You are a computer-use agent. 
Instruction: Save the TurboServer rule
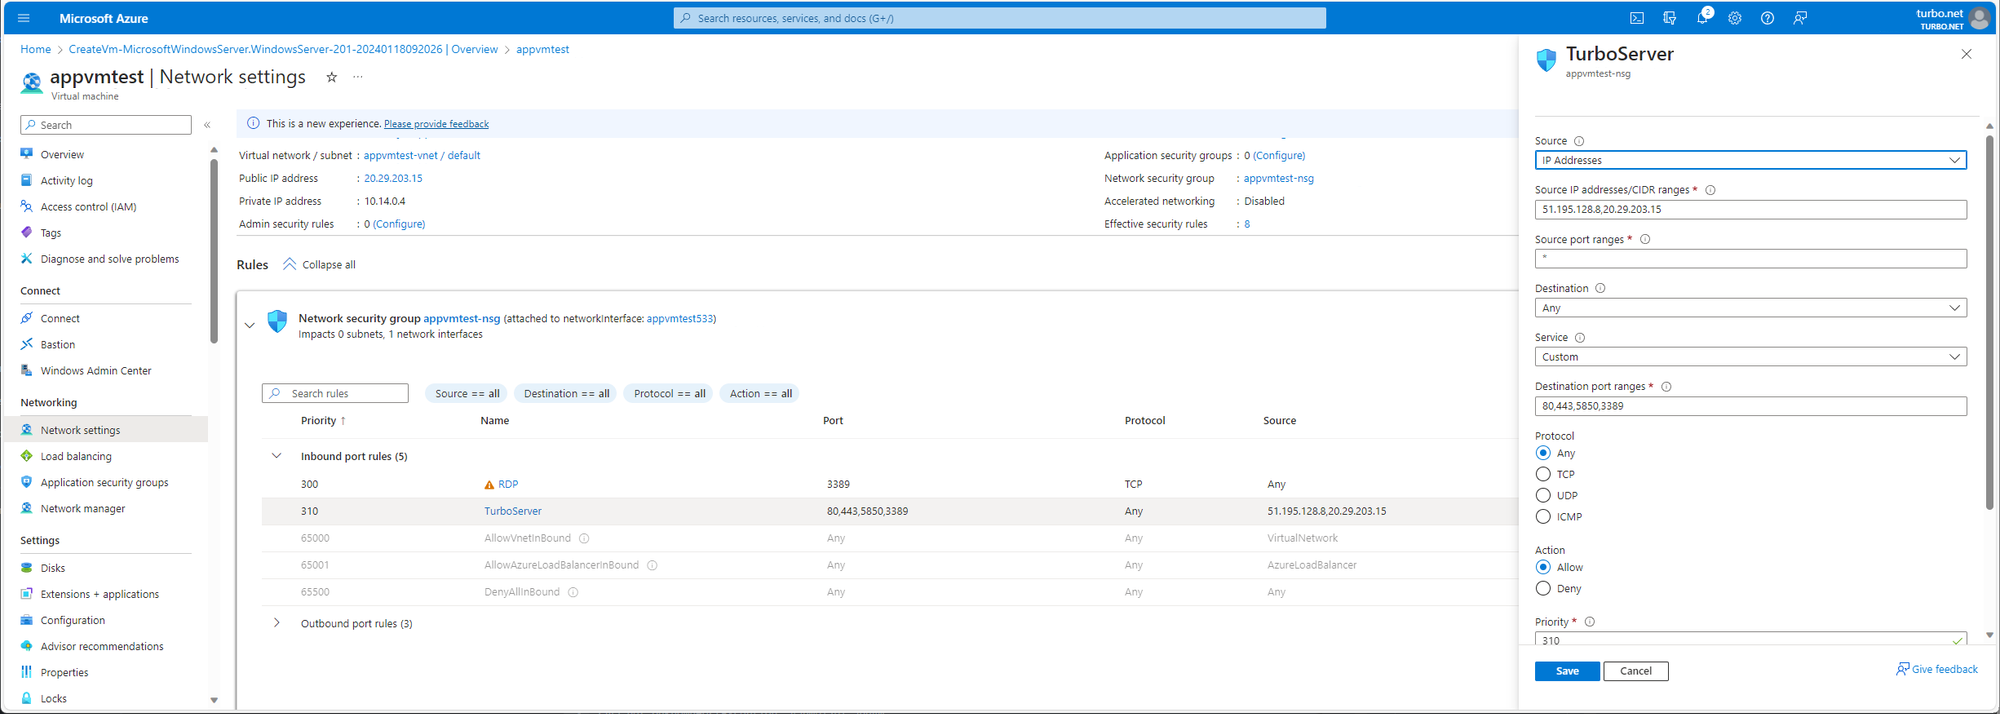(1567, 671)
